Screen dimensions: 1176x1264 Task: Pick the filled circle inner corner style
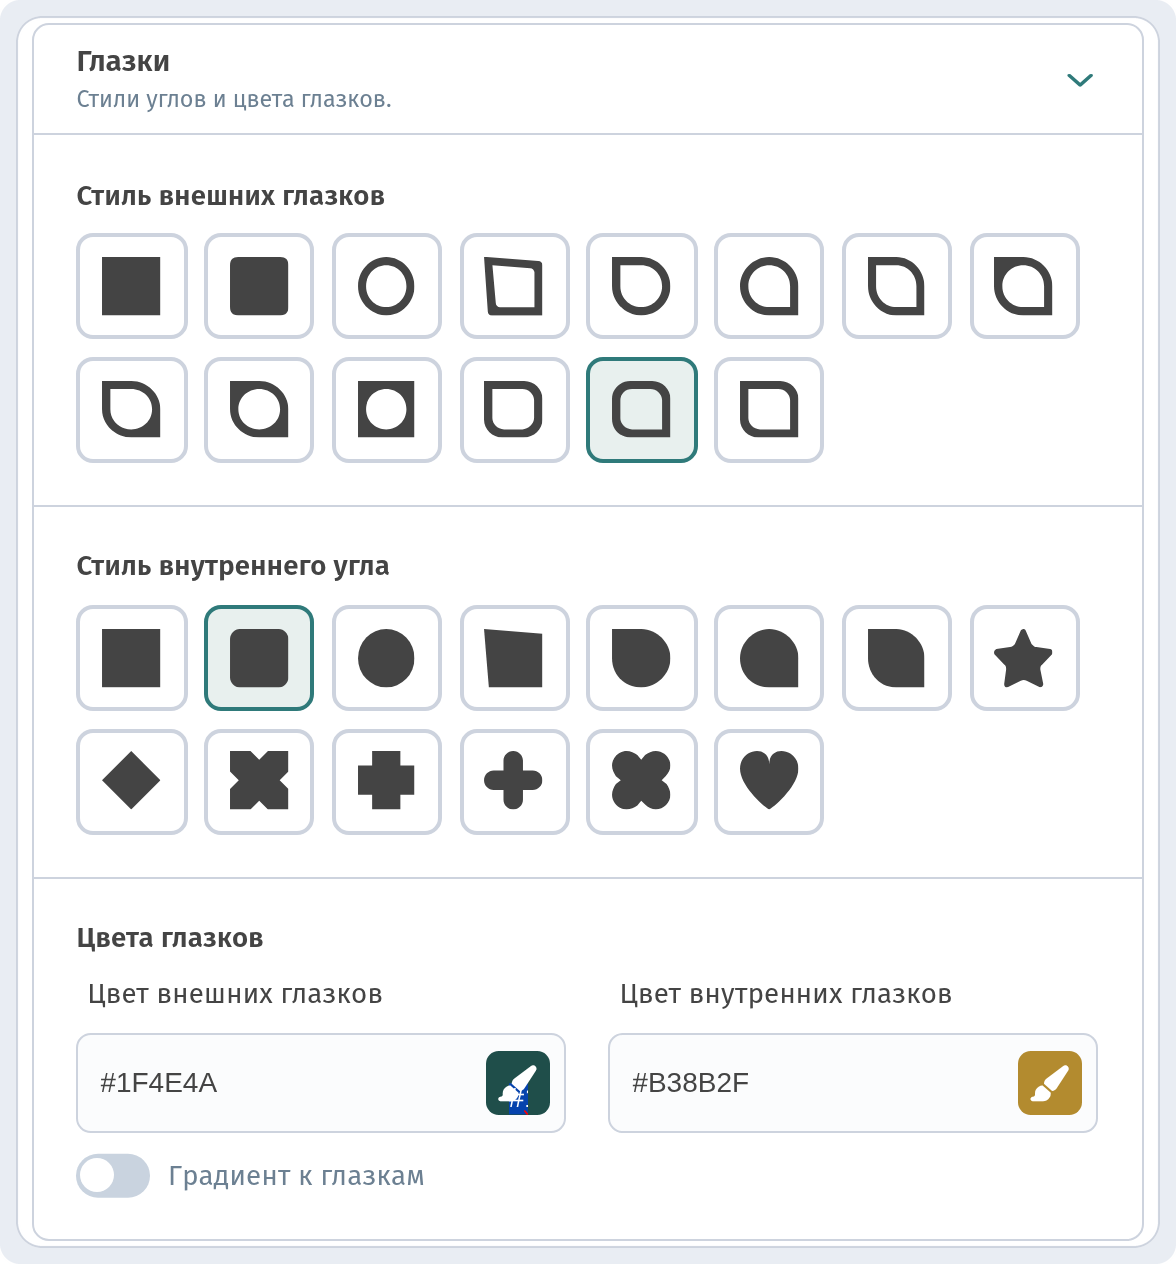point(387,658)
